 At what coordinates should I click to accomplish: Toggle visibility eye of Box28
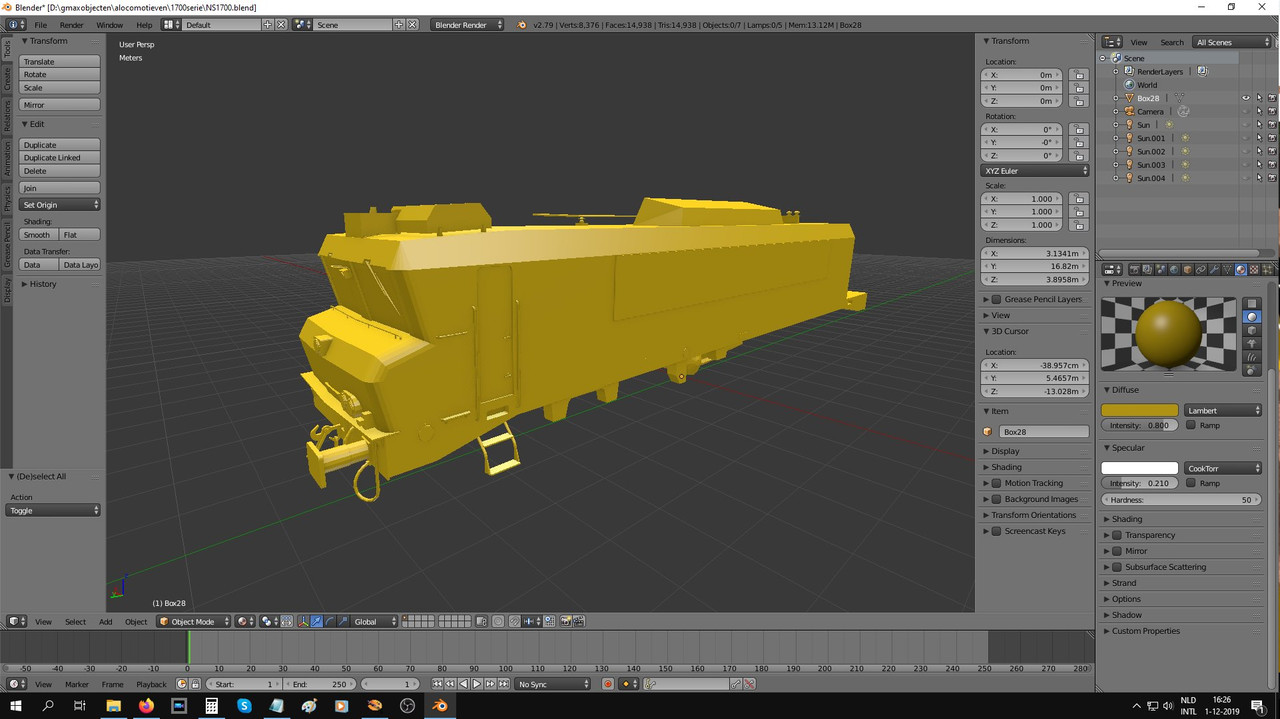click(x=1246, y=98)
